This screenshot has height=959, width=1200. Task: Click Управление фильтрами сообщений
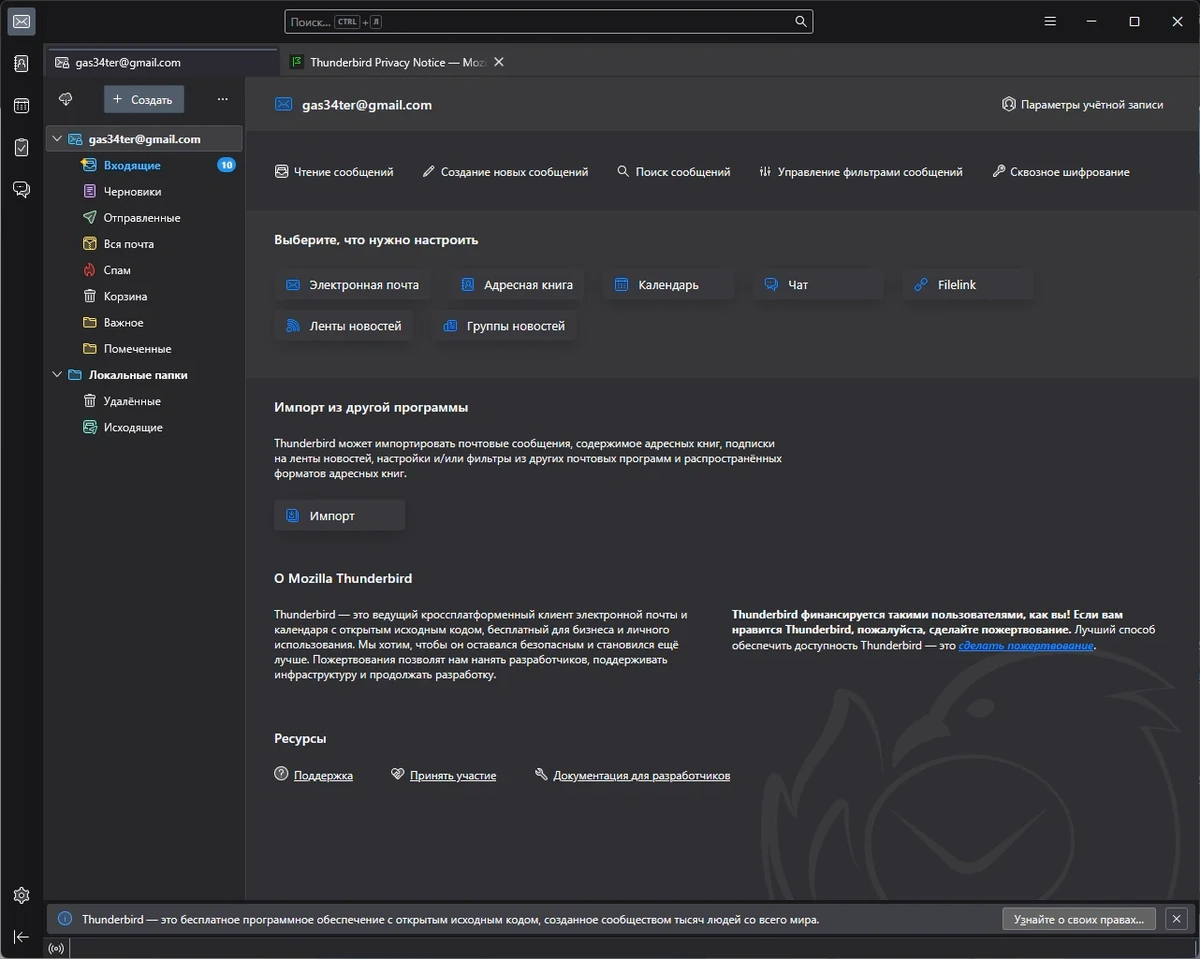(x=861, y=172)
